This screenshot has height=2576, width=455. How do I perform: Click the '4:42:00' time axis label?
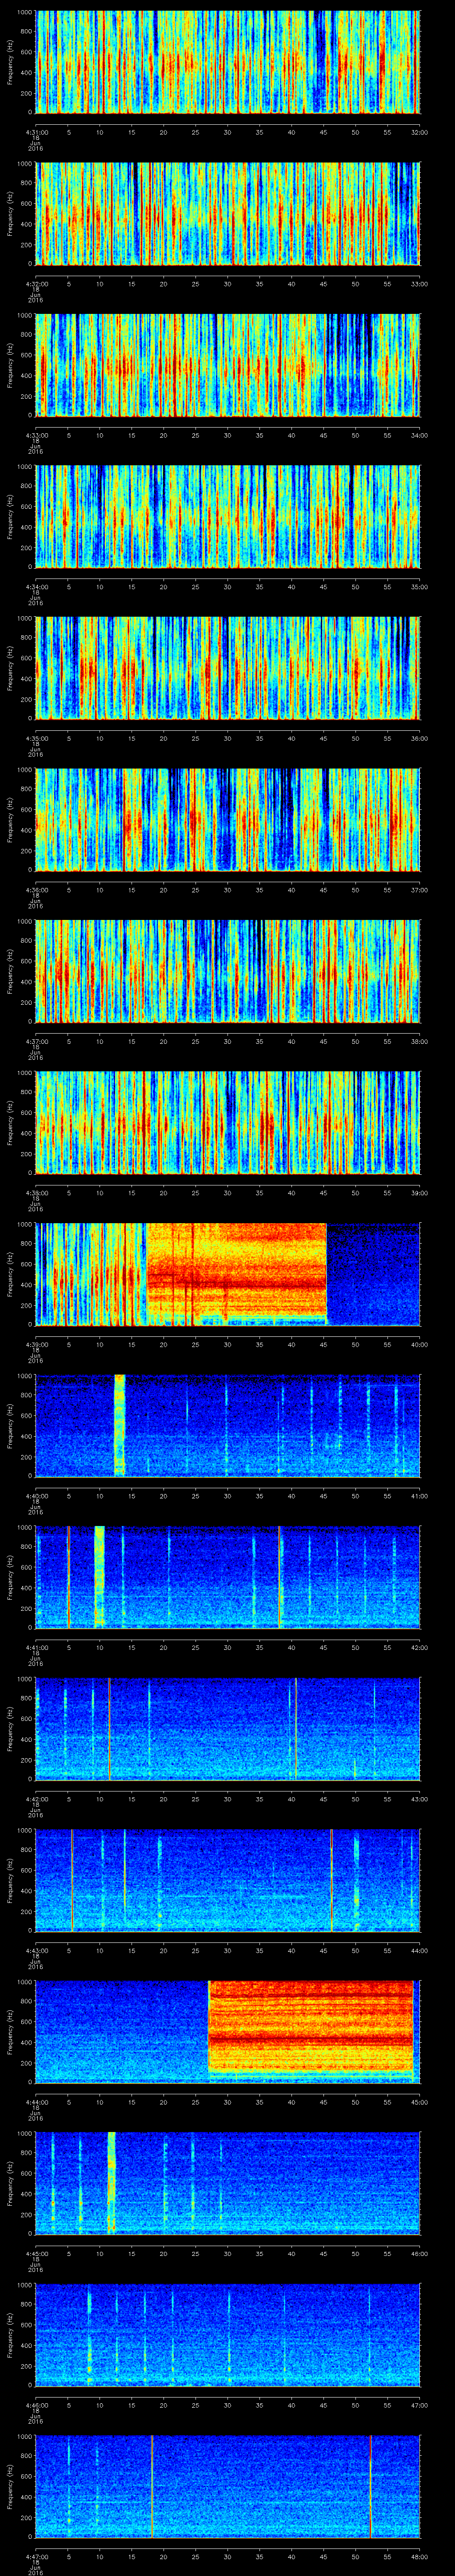(x=36, y=1798)
